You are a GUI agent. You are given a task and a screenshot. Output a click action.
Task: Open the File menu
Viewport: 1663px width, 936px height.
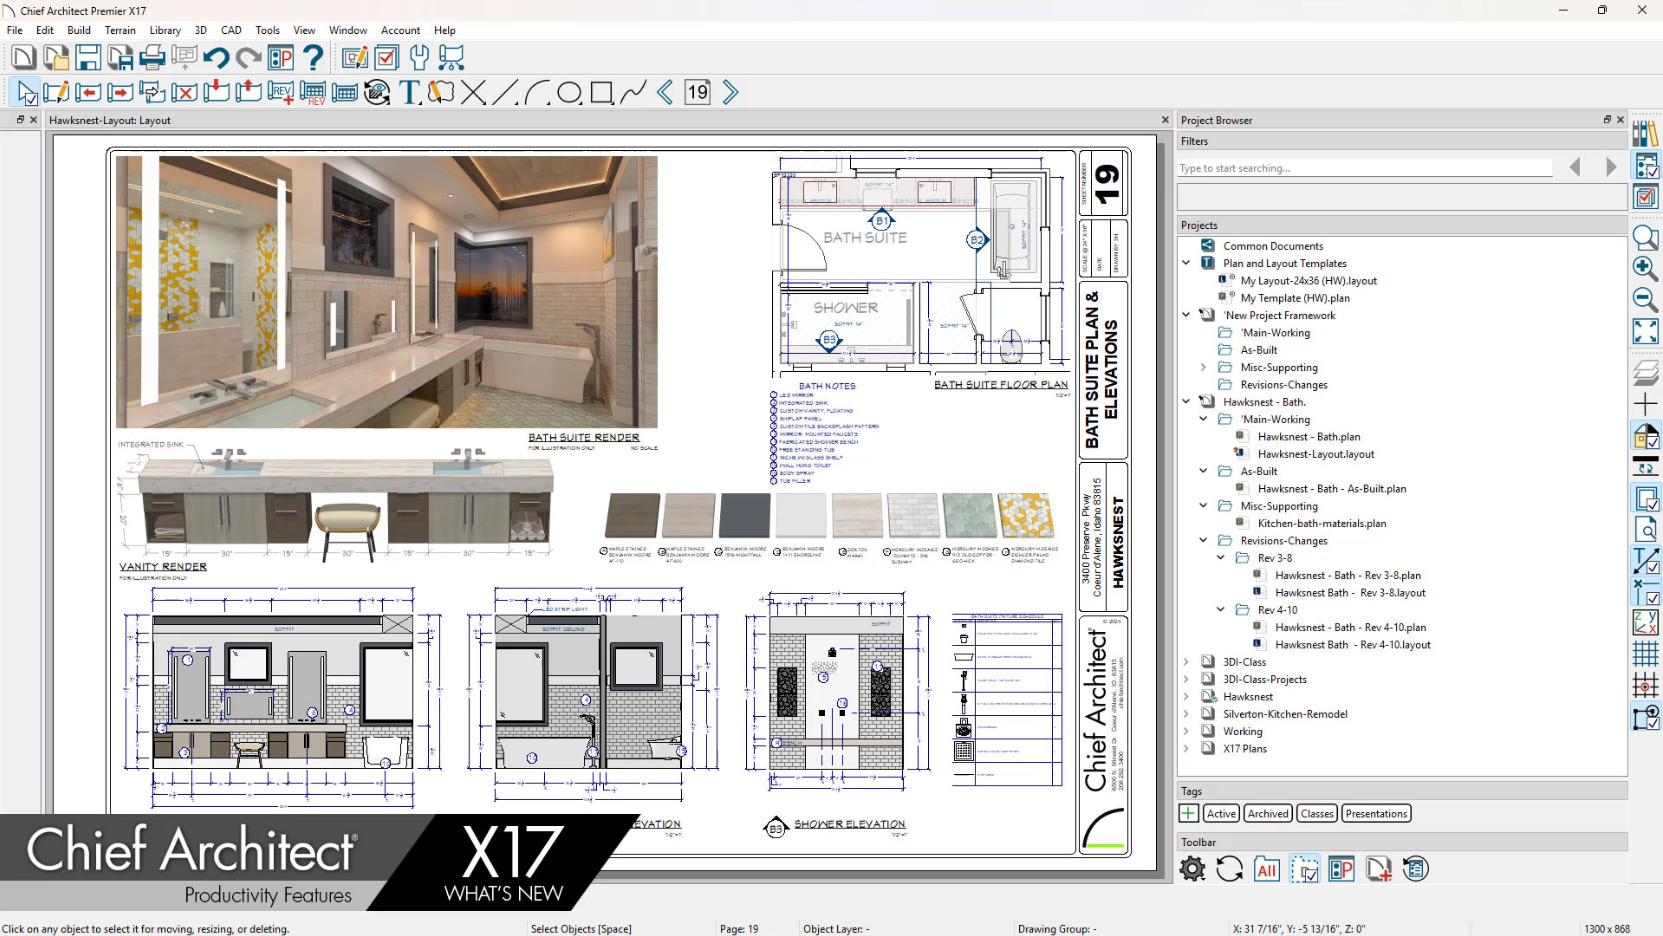pos(15,30)
